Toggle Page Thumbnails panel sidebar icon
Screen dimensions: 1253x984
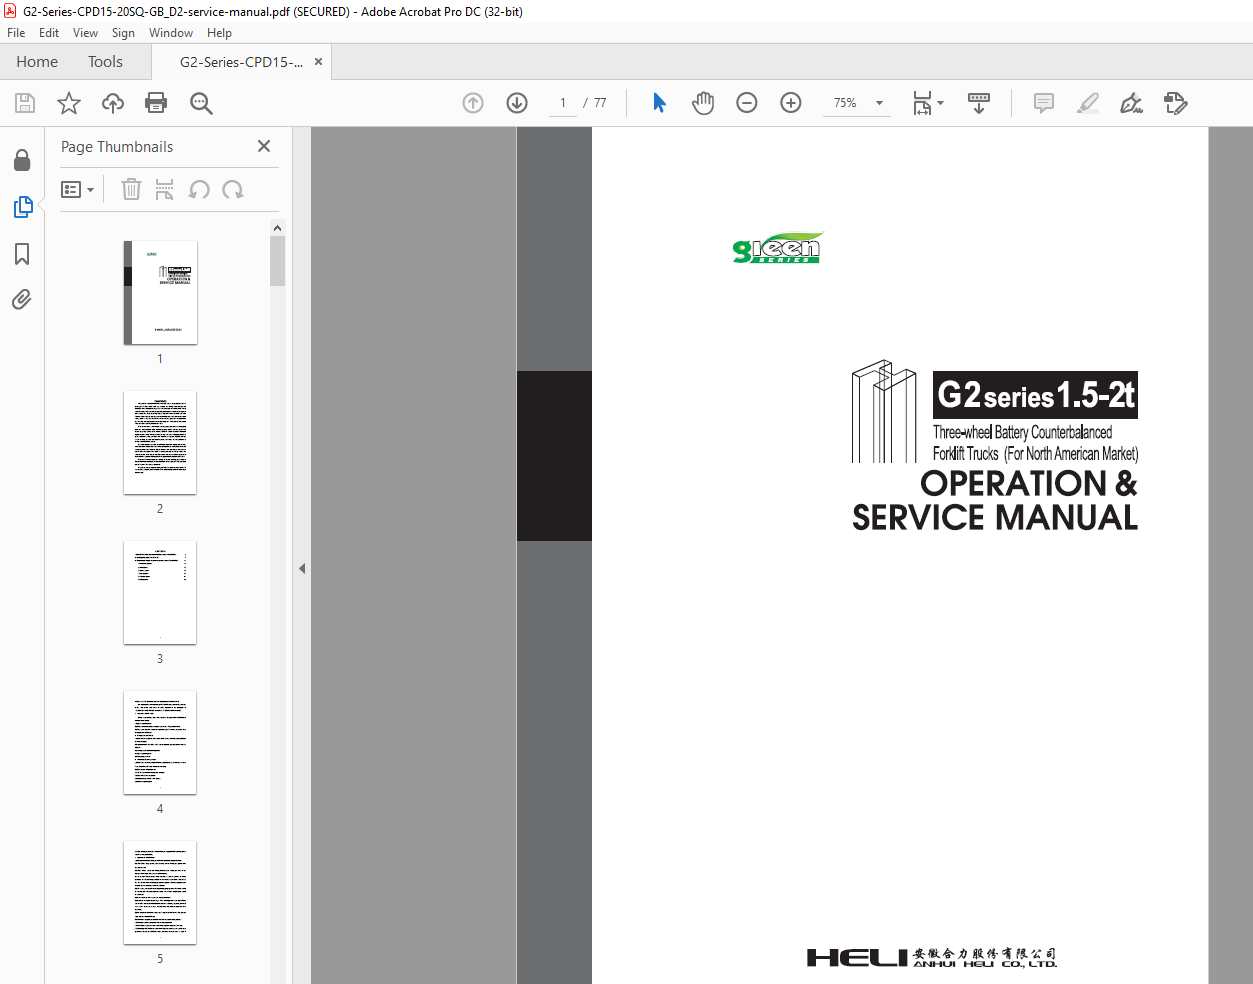(22, 207)
